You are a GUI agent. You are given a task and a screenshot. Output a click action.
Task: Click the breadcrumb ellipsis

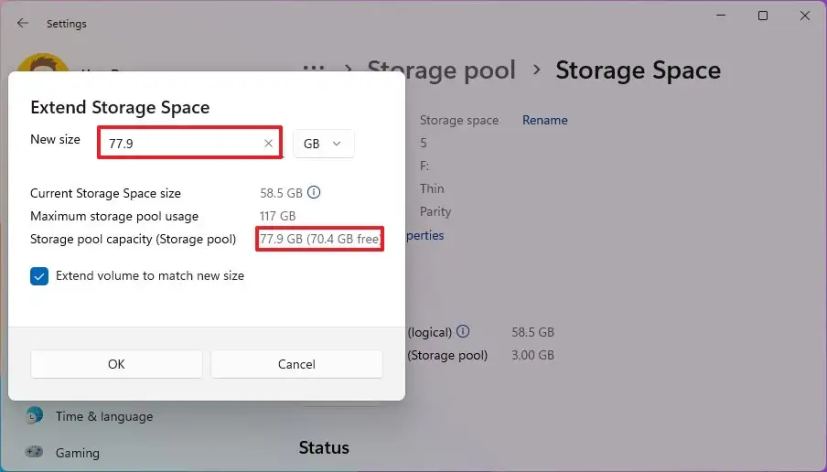[x=314, y=69]
